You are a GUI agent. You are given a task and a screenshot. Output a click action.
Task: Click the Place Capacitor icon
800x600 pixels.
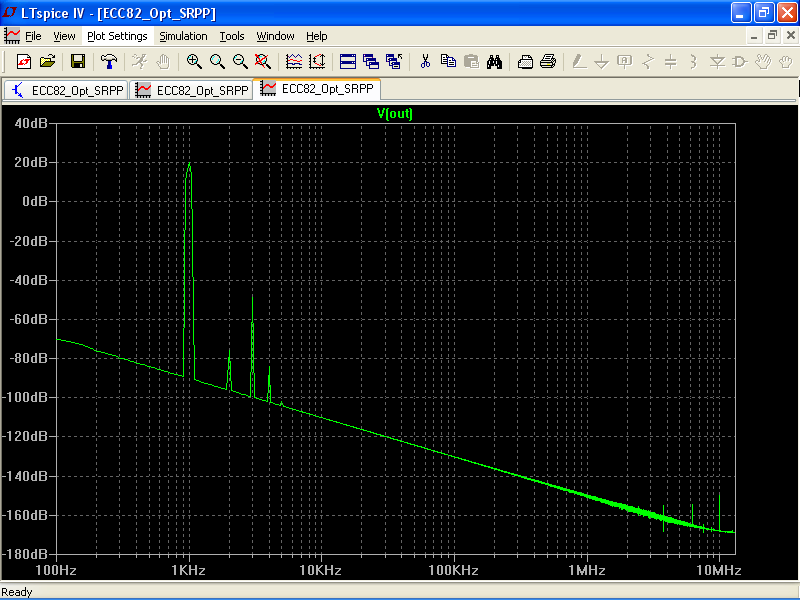pyautogui.click(x=670, y=62)
